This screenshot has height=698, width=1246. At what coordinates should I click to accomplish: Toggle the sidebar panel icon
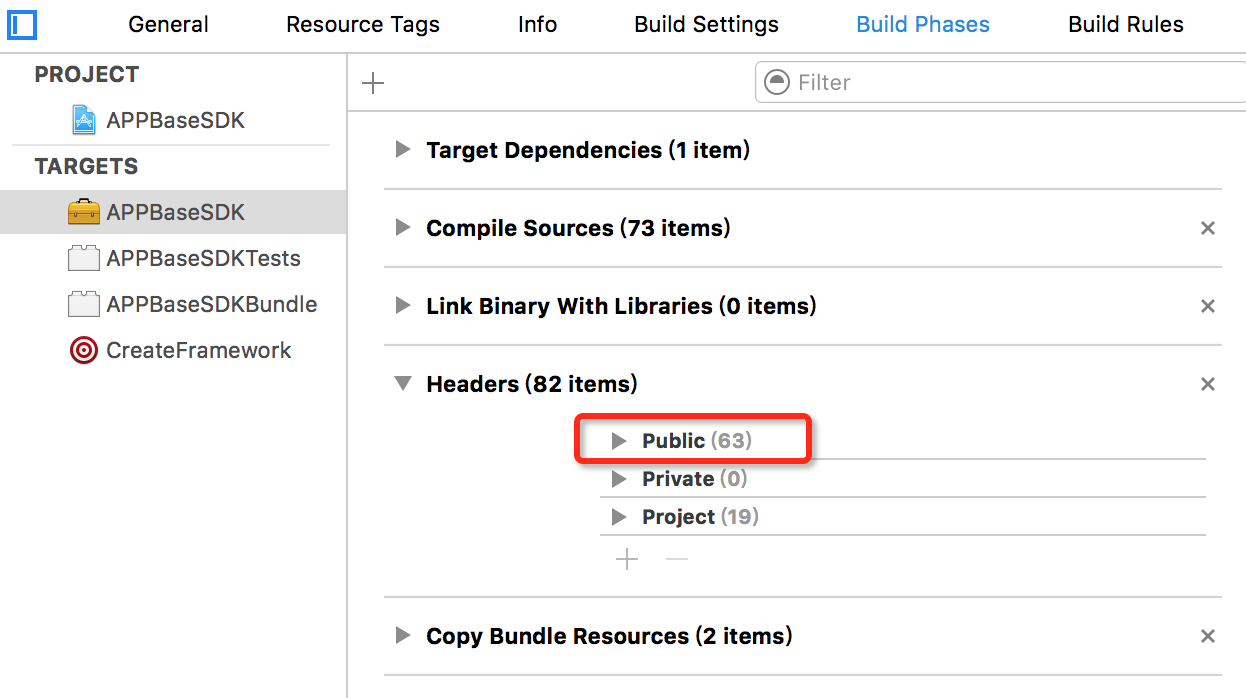pos(22,24)
